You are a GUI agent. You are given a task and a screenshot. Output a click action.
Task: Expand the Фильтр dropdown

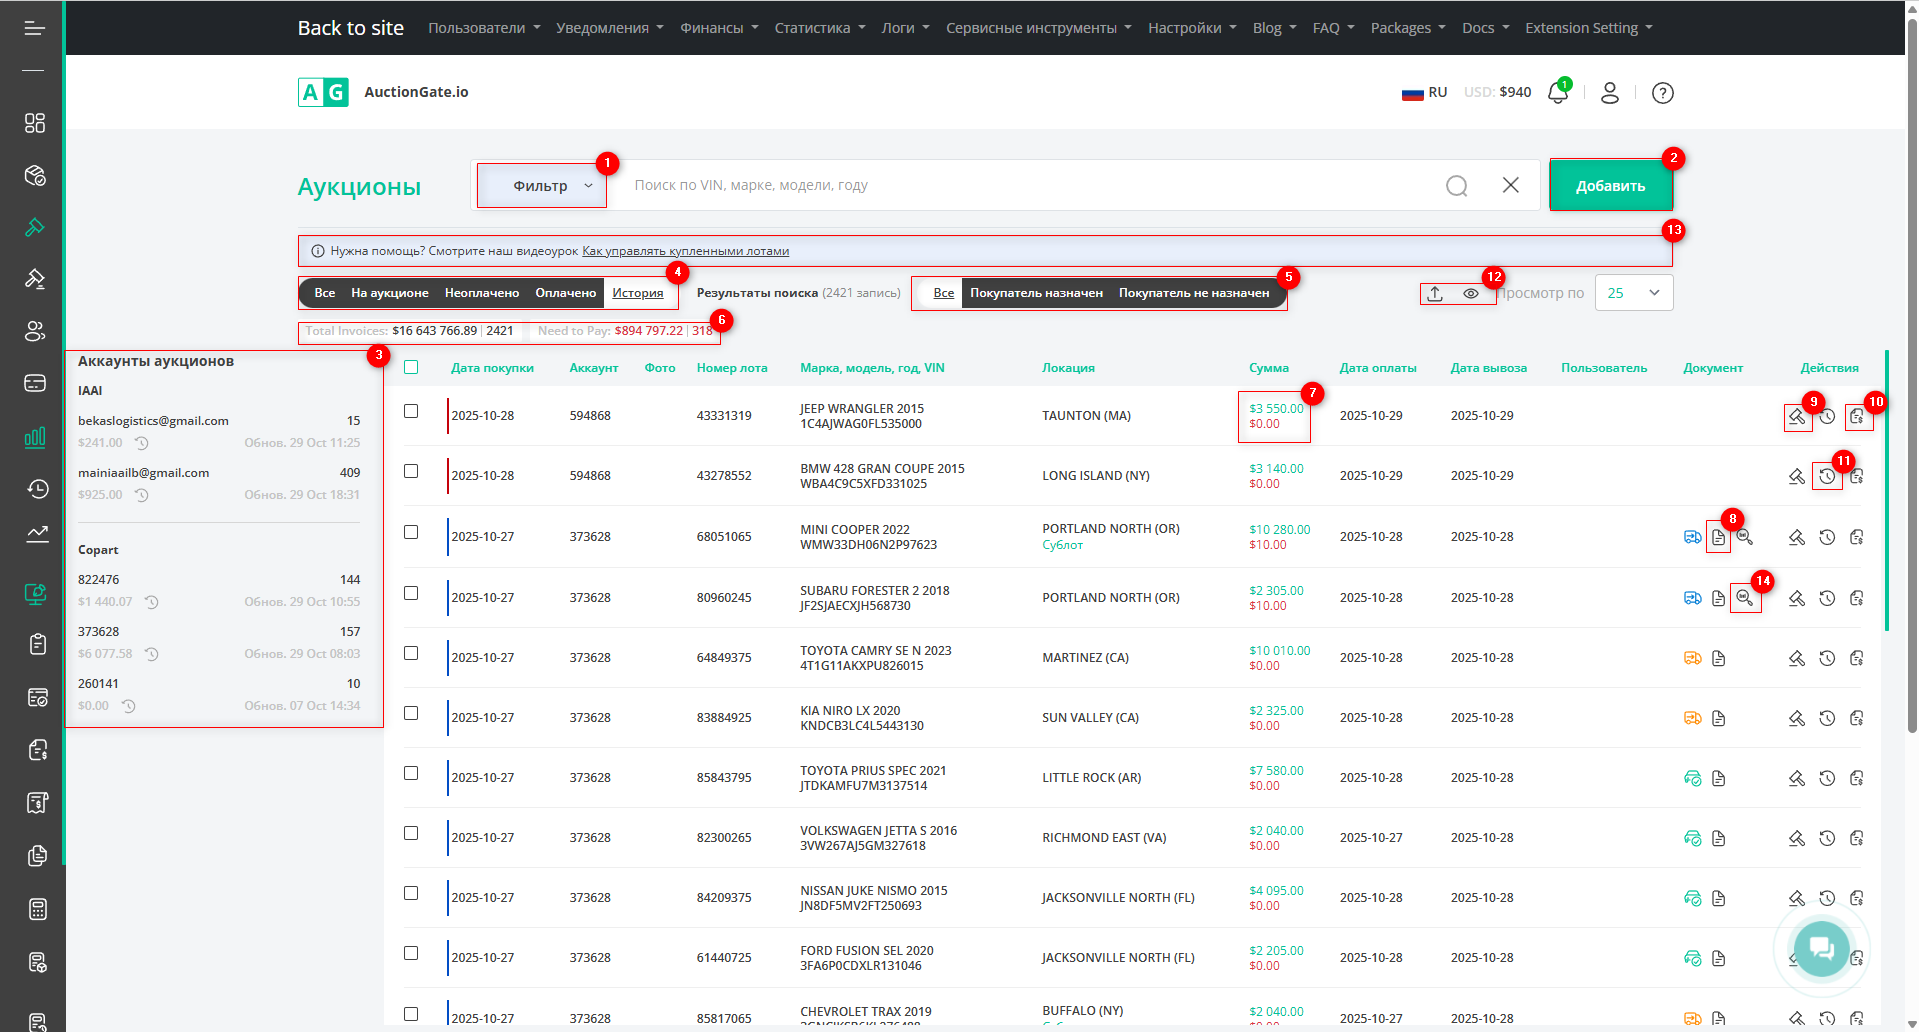(x=541, y=186)
